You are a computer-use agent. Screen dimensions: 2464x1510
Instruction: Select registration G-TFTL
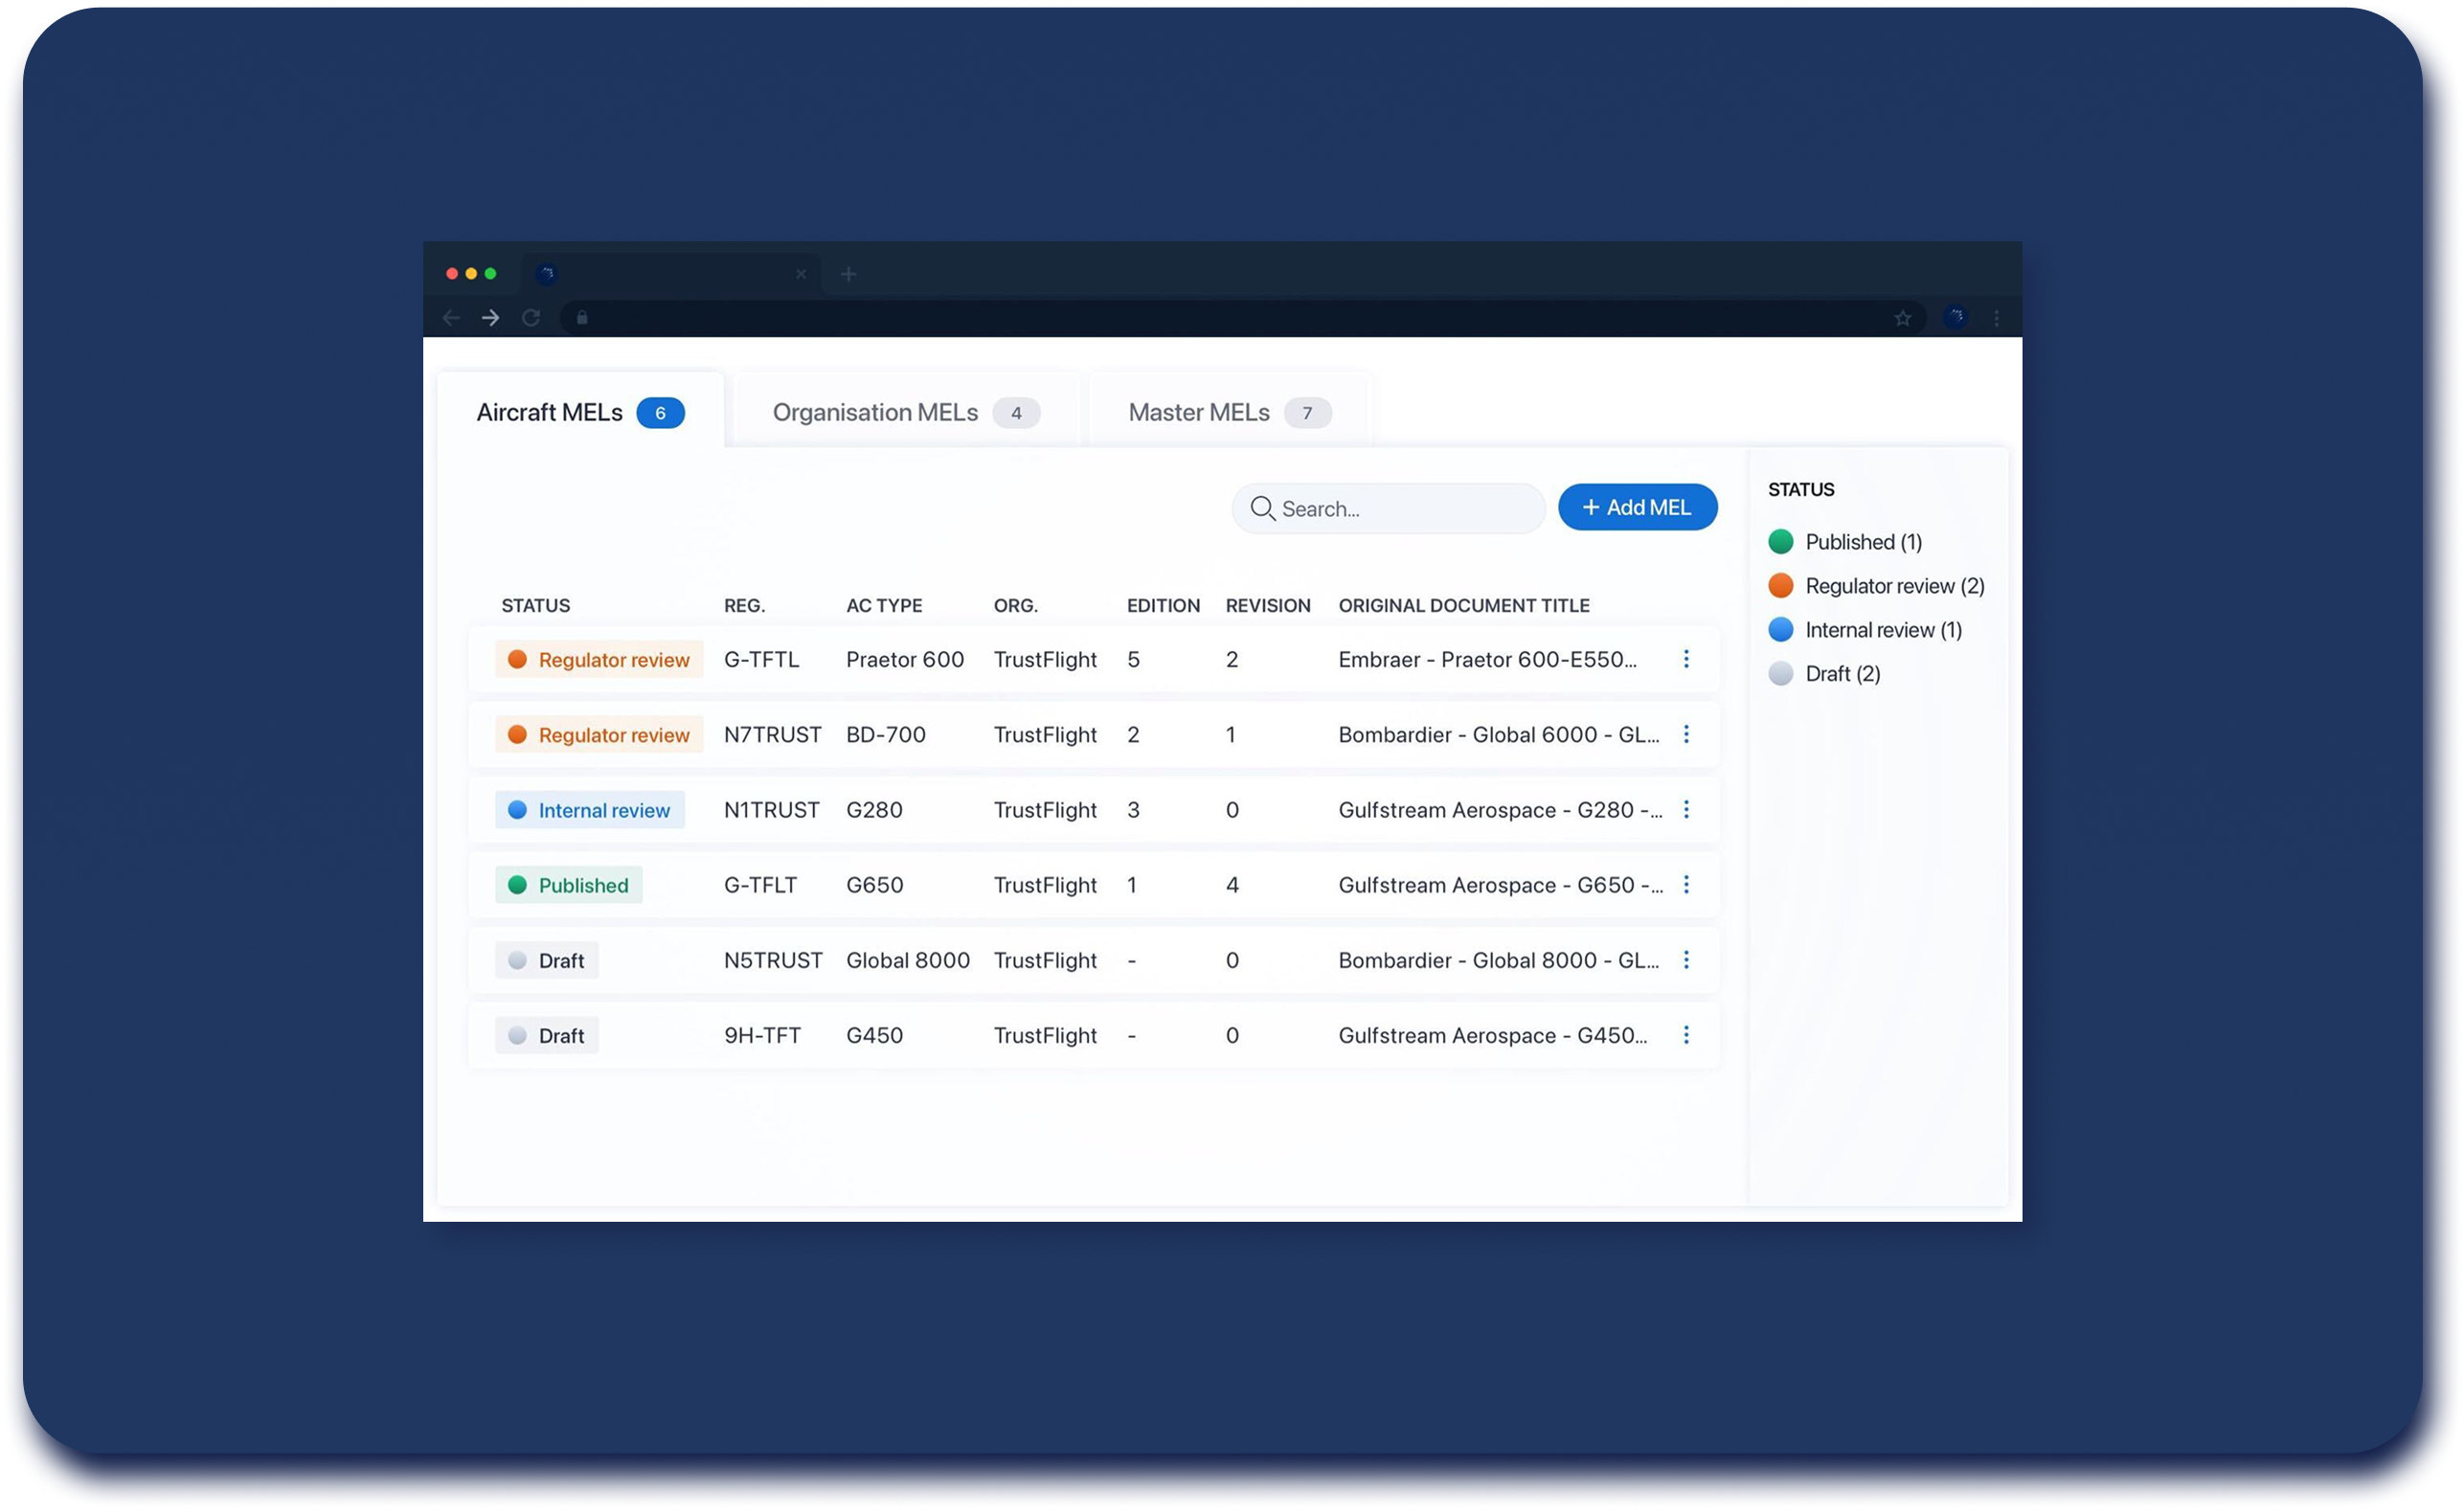(x=761, y=659)
